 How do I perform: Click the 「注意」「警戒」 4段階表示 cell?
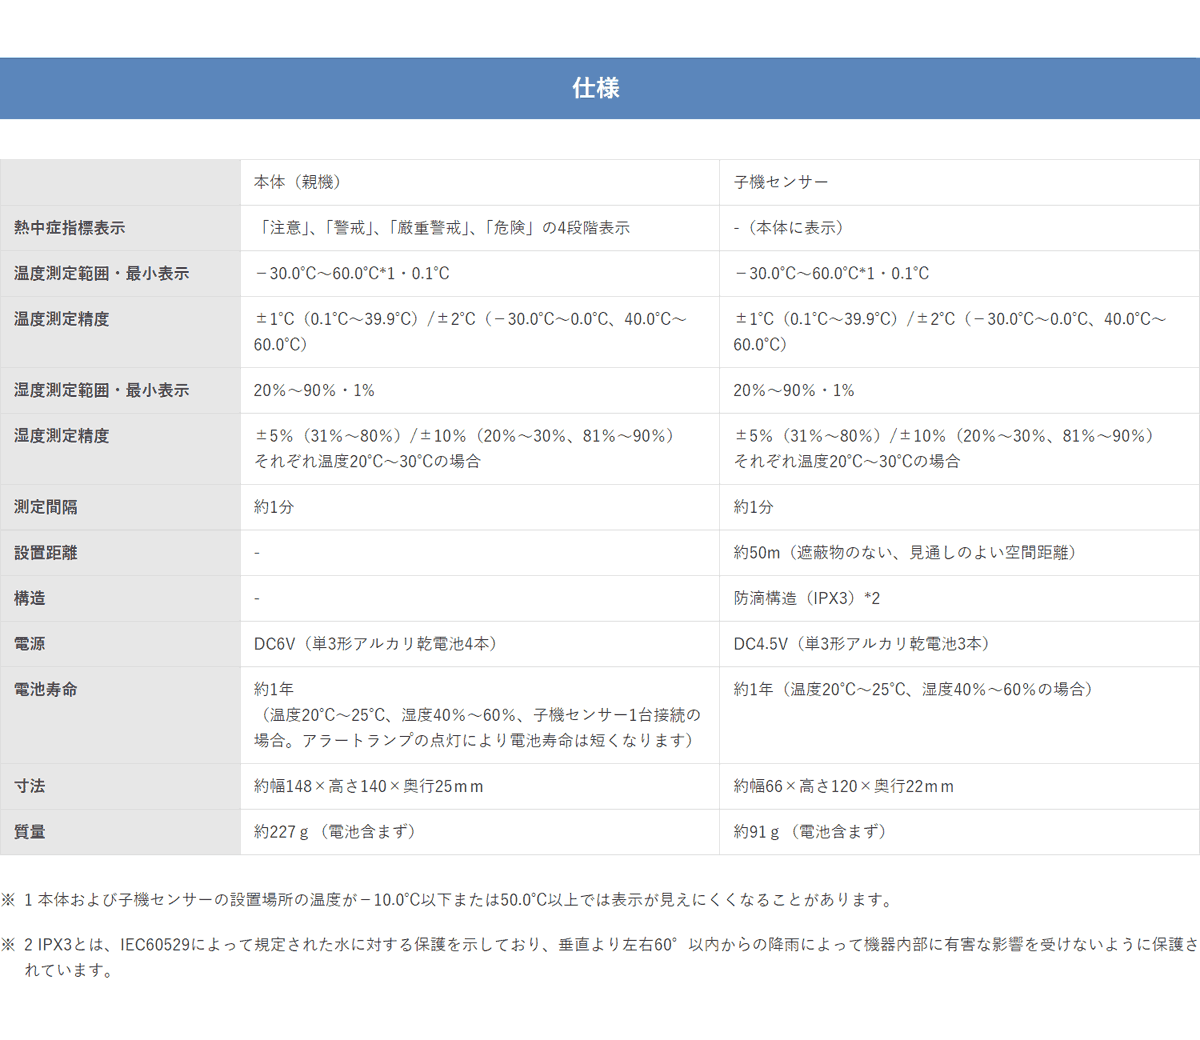click(x=480, y=228)
